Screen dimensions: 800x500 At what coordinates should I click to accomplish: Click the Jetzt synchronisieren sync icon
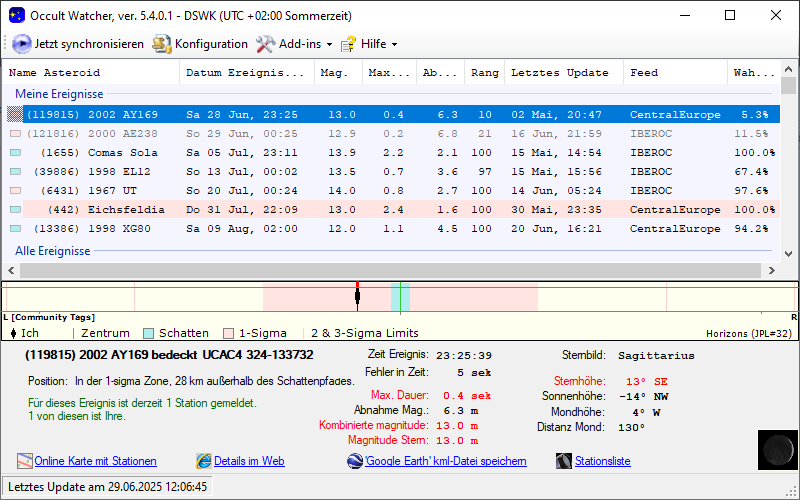(x=21, y=44)
